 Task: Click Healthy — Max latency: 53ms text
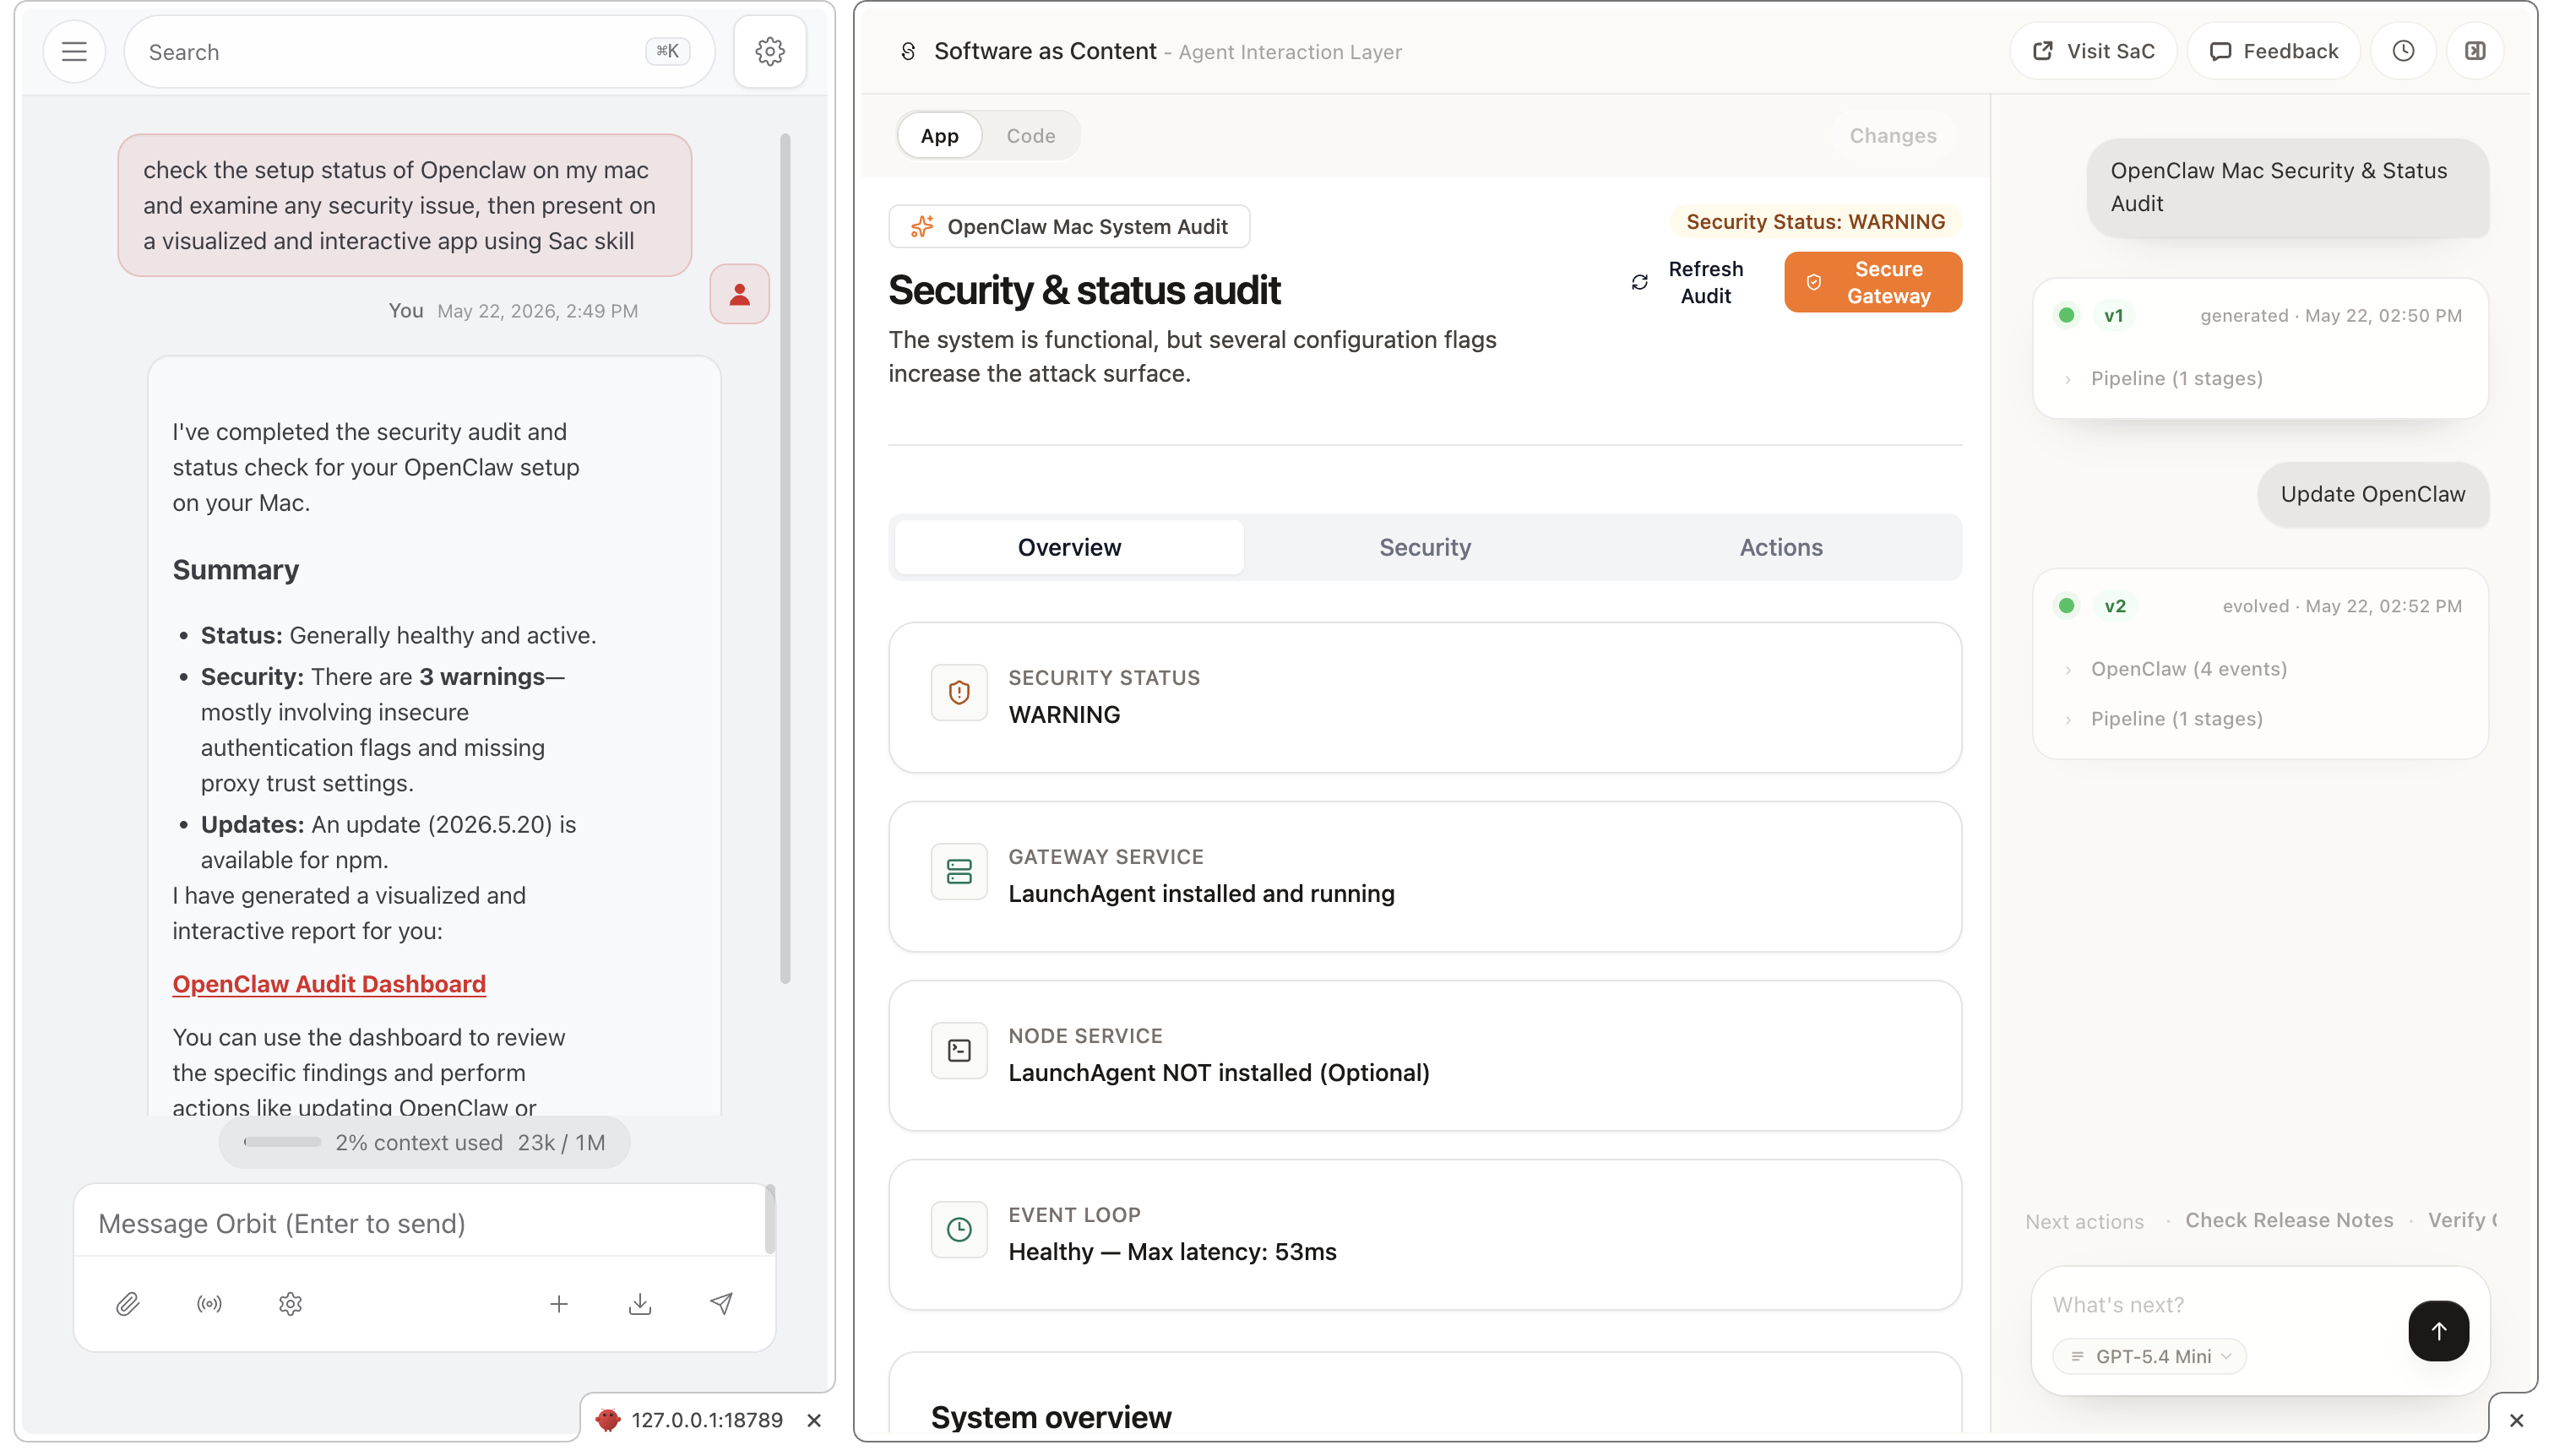(x=1172, y=1251)
